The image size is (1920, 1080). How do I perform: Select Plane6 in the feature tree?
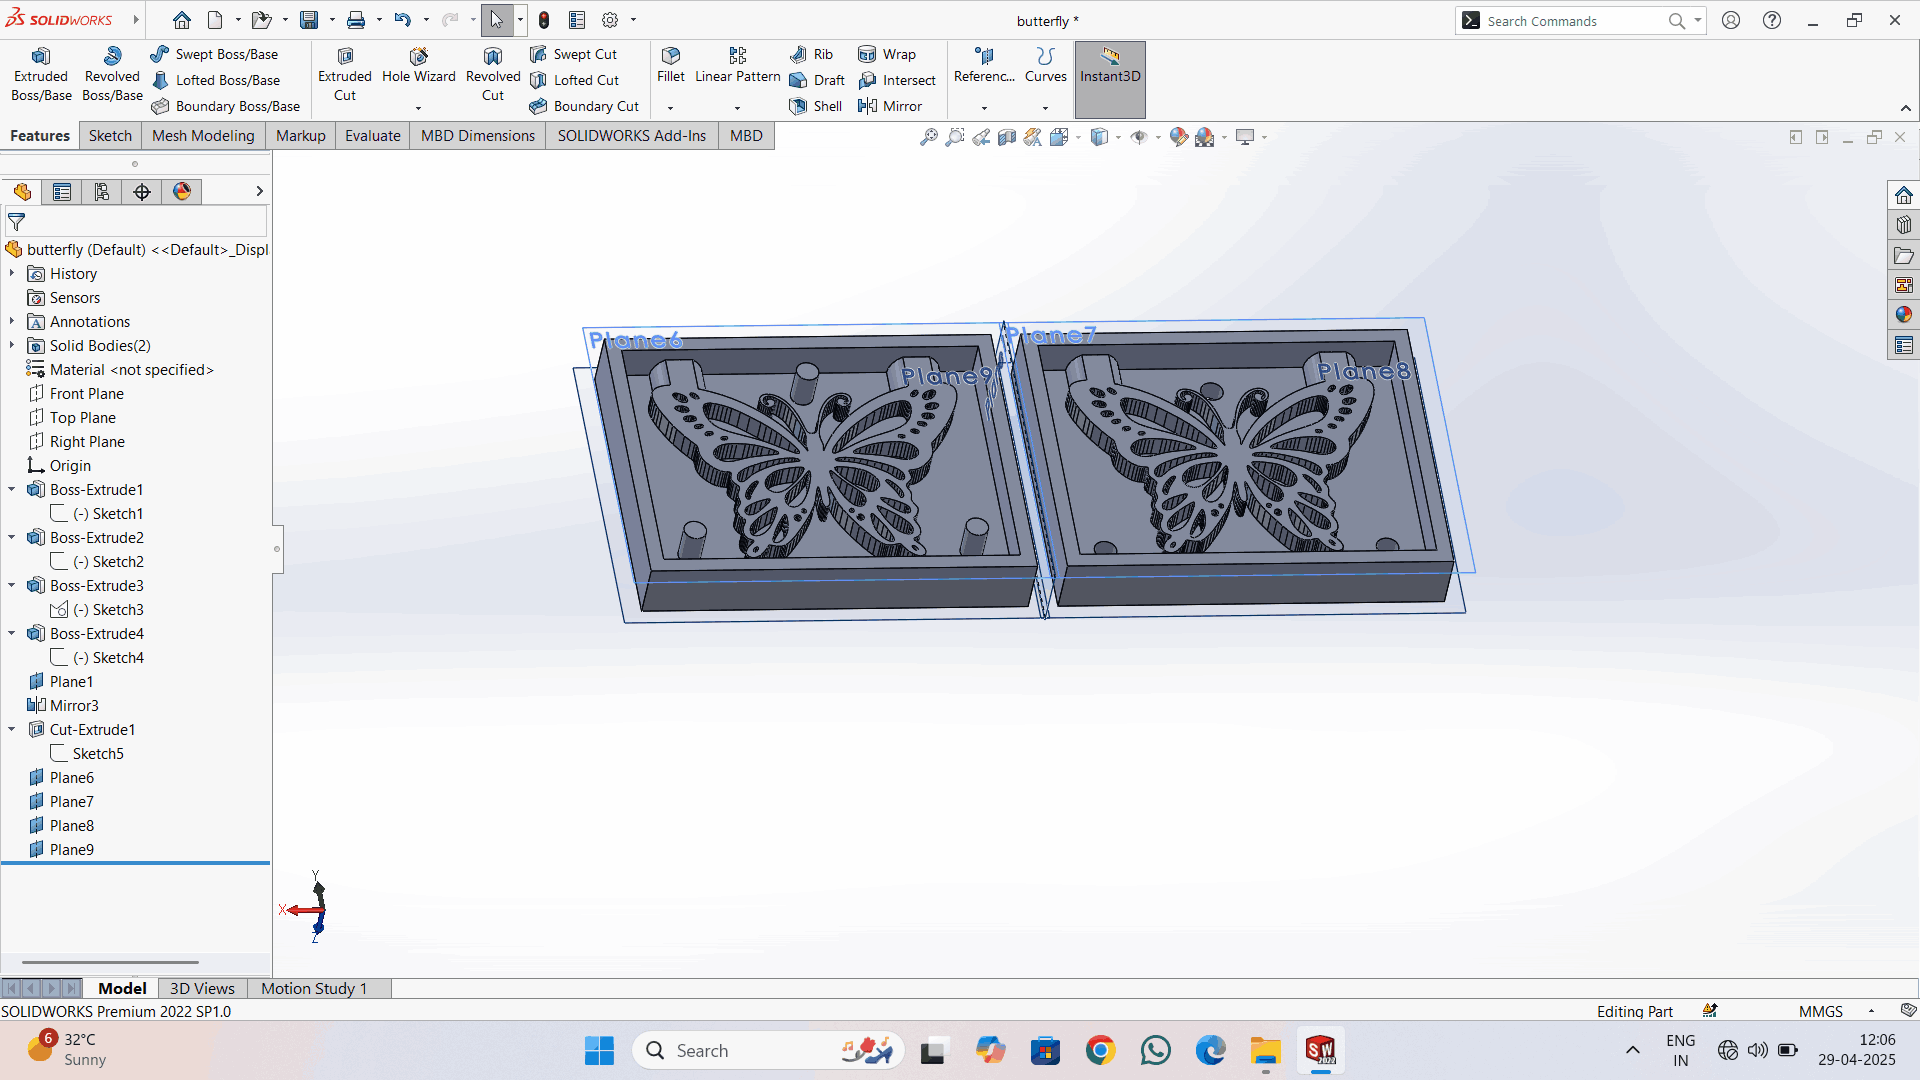pos(72,778)
